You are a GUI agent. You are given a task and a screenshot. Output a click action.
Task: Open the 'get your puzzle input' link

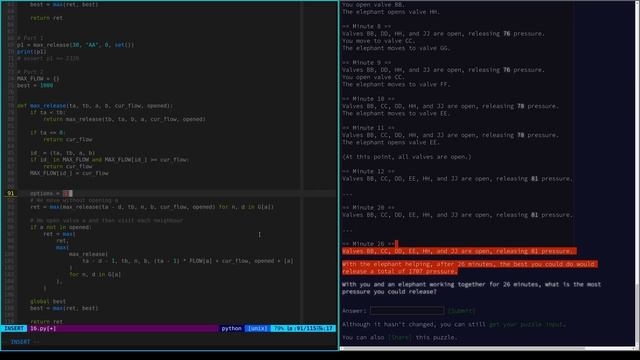[525, 324]
